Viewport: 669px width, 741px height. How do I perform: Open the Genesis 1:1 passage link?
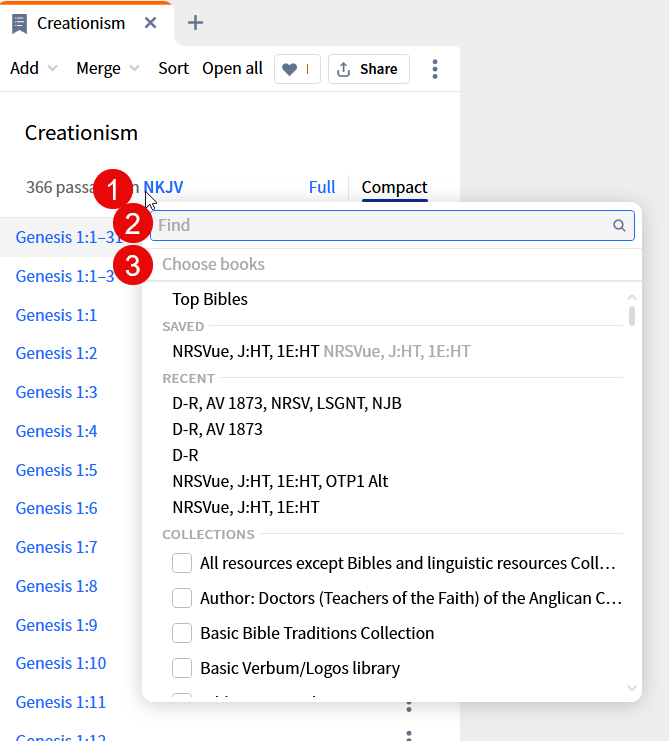pos(56,315)
